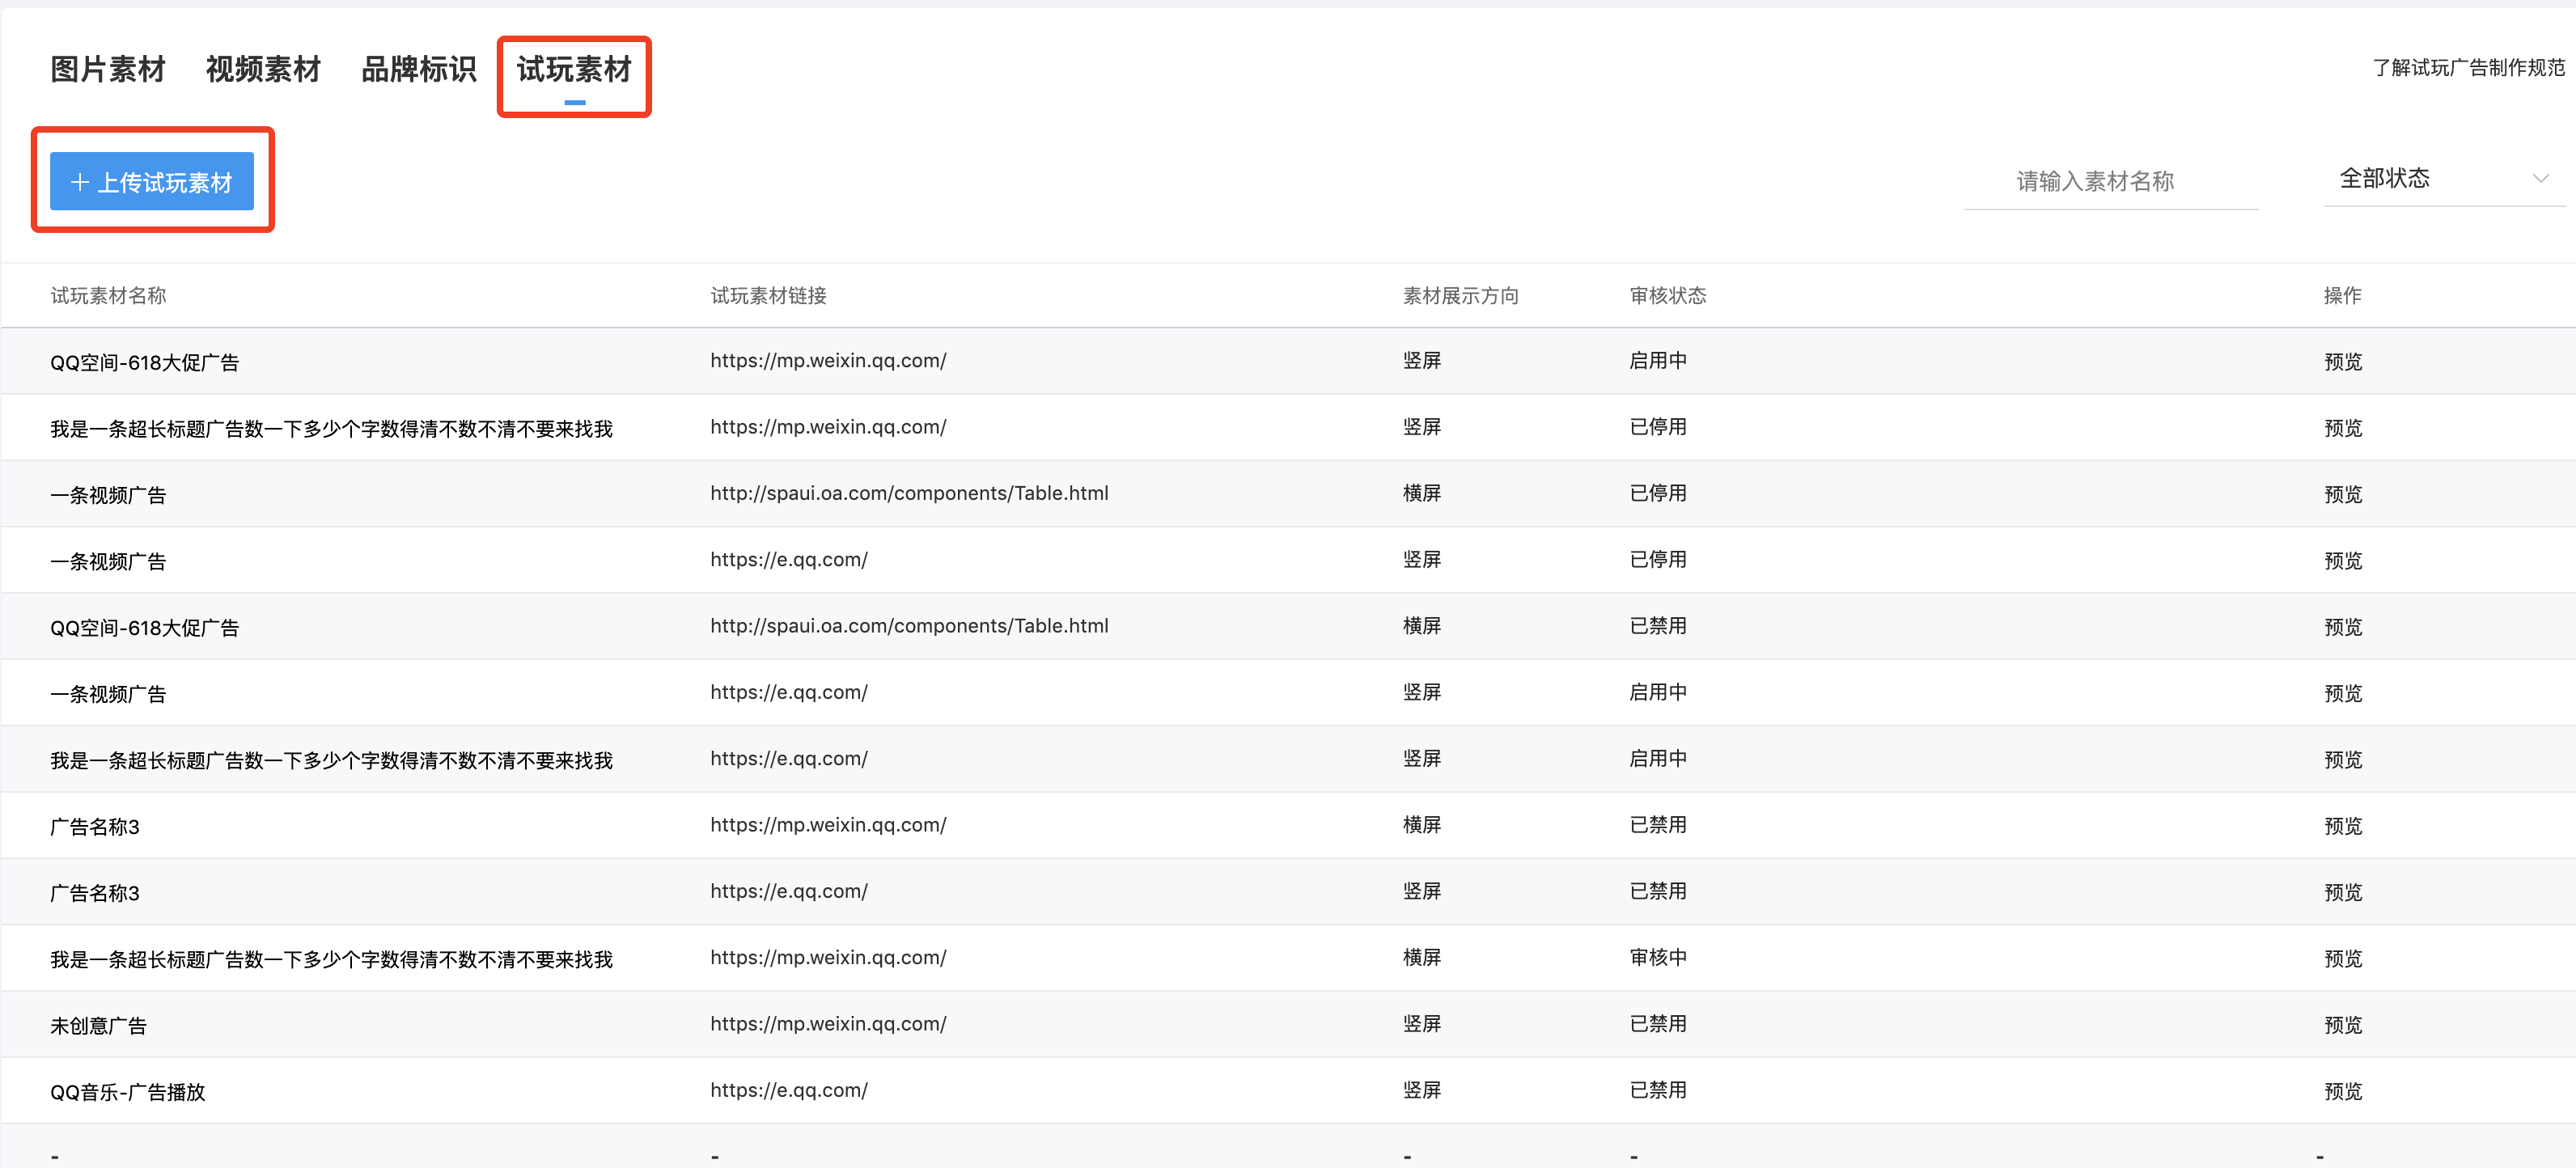Focus the 请输入素材名称 search field
The image size is (2576, 1168).
[x=2110, y=181]
